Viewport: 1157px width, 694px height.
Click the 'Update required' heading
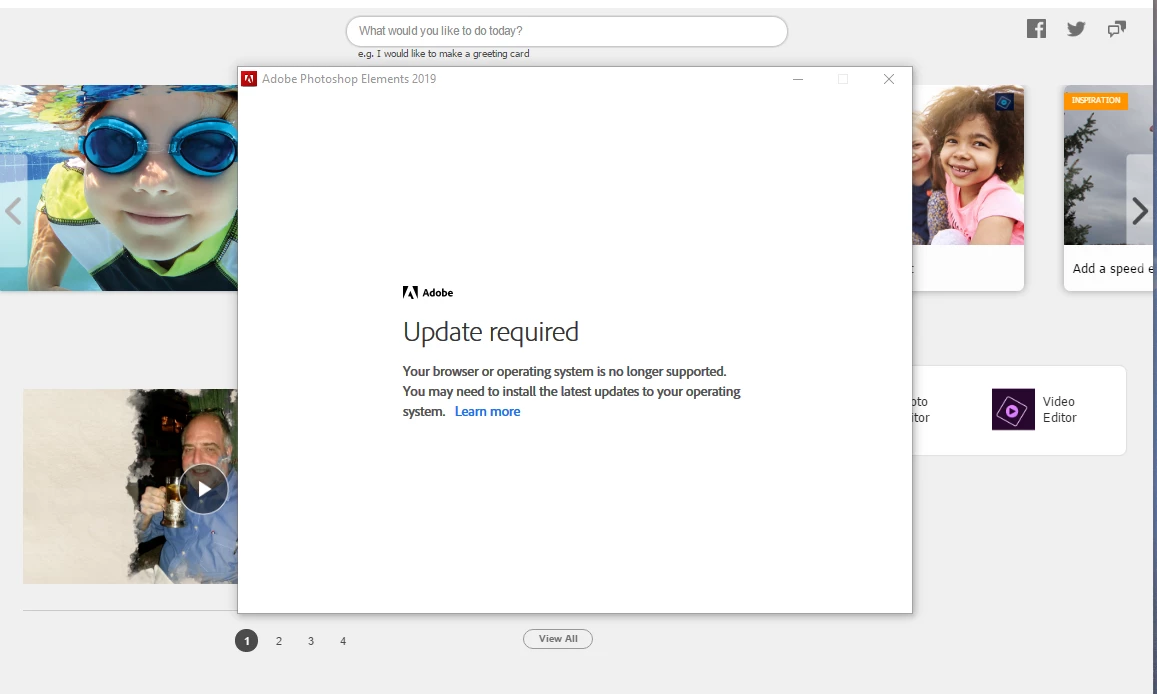491,332
